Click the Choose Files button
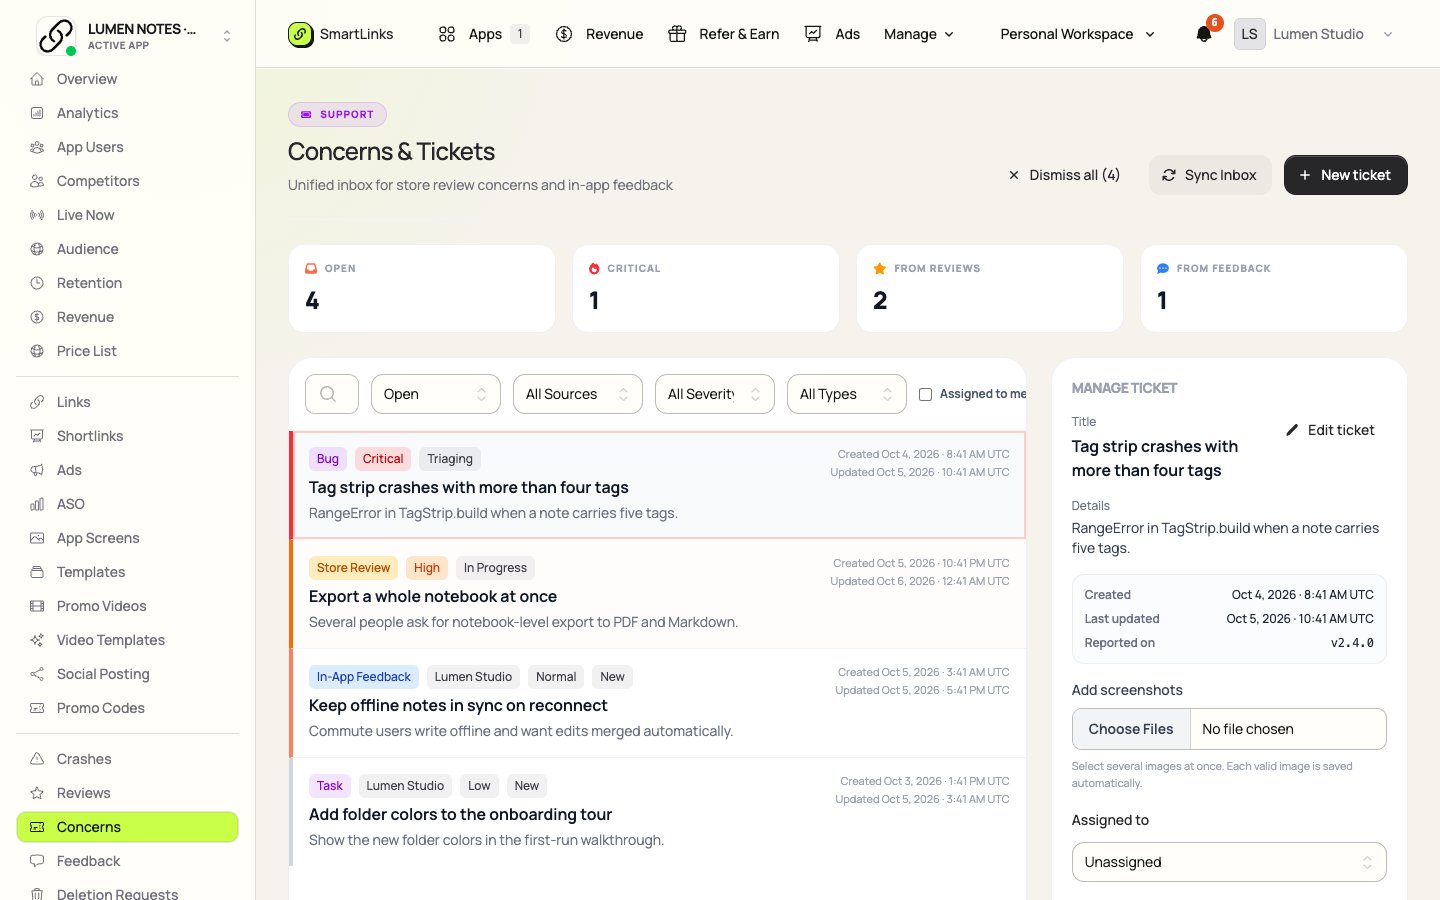Image resolution: width=1440 pixels, height=900 pixels. [x=1131, y=729]
